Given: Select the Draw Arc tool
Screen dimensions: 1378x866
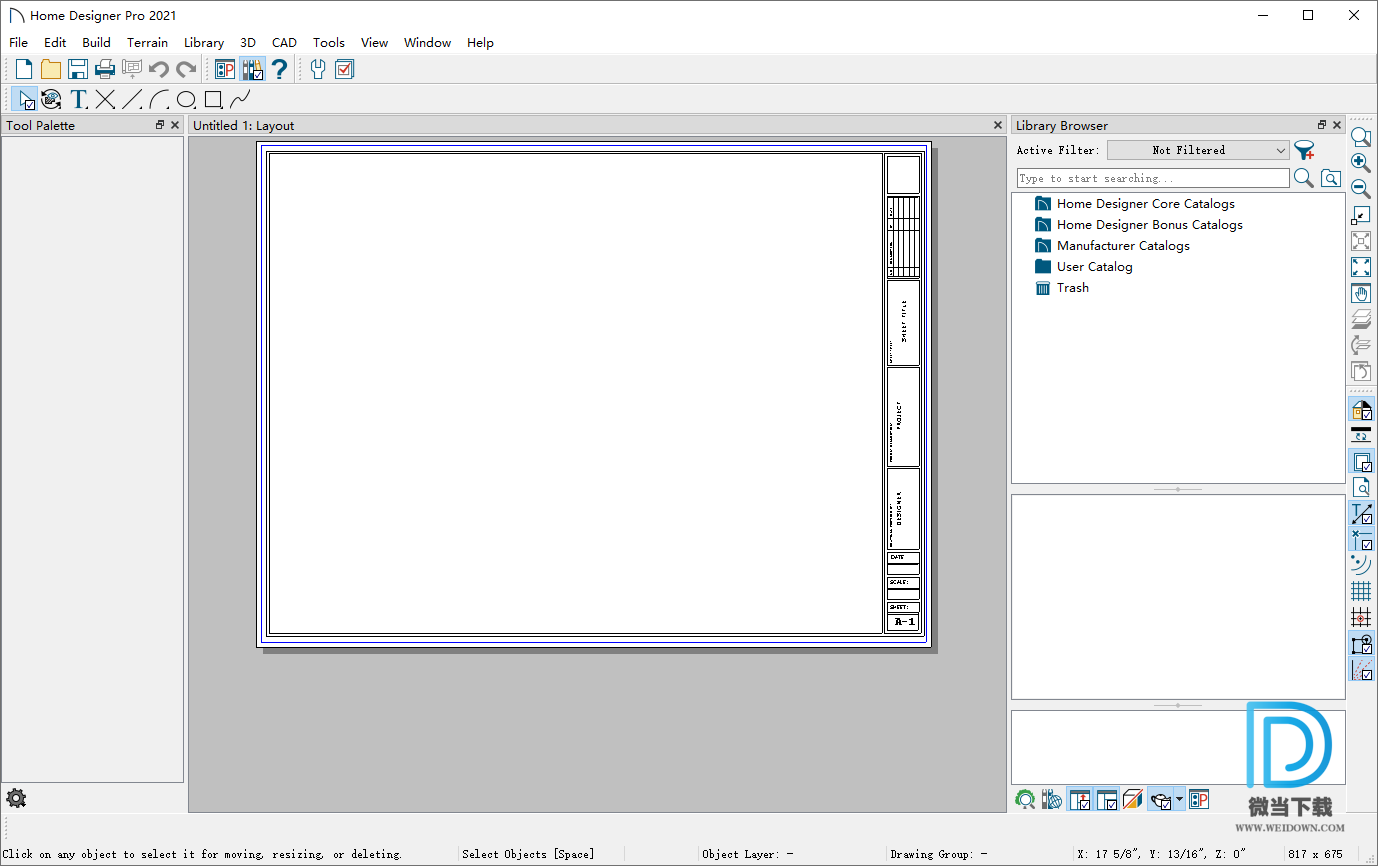Looking at the screenshot, I should coord(159,99).
